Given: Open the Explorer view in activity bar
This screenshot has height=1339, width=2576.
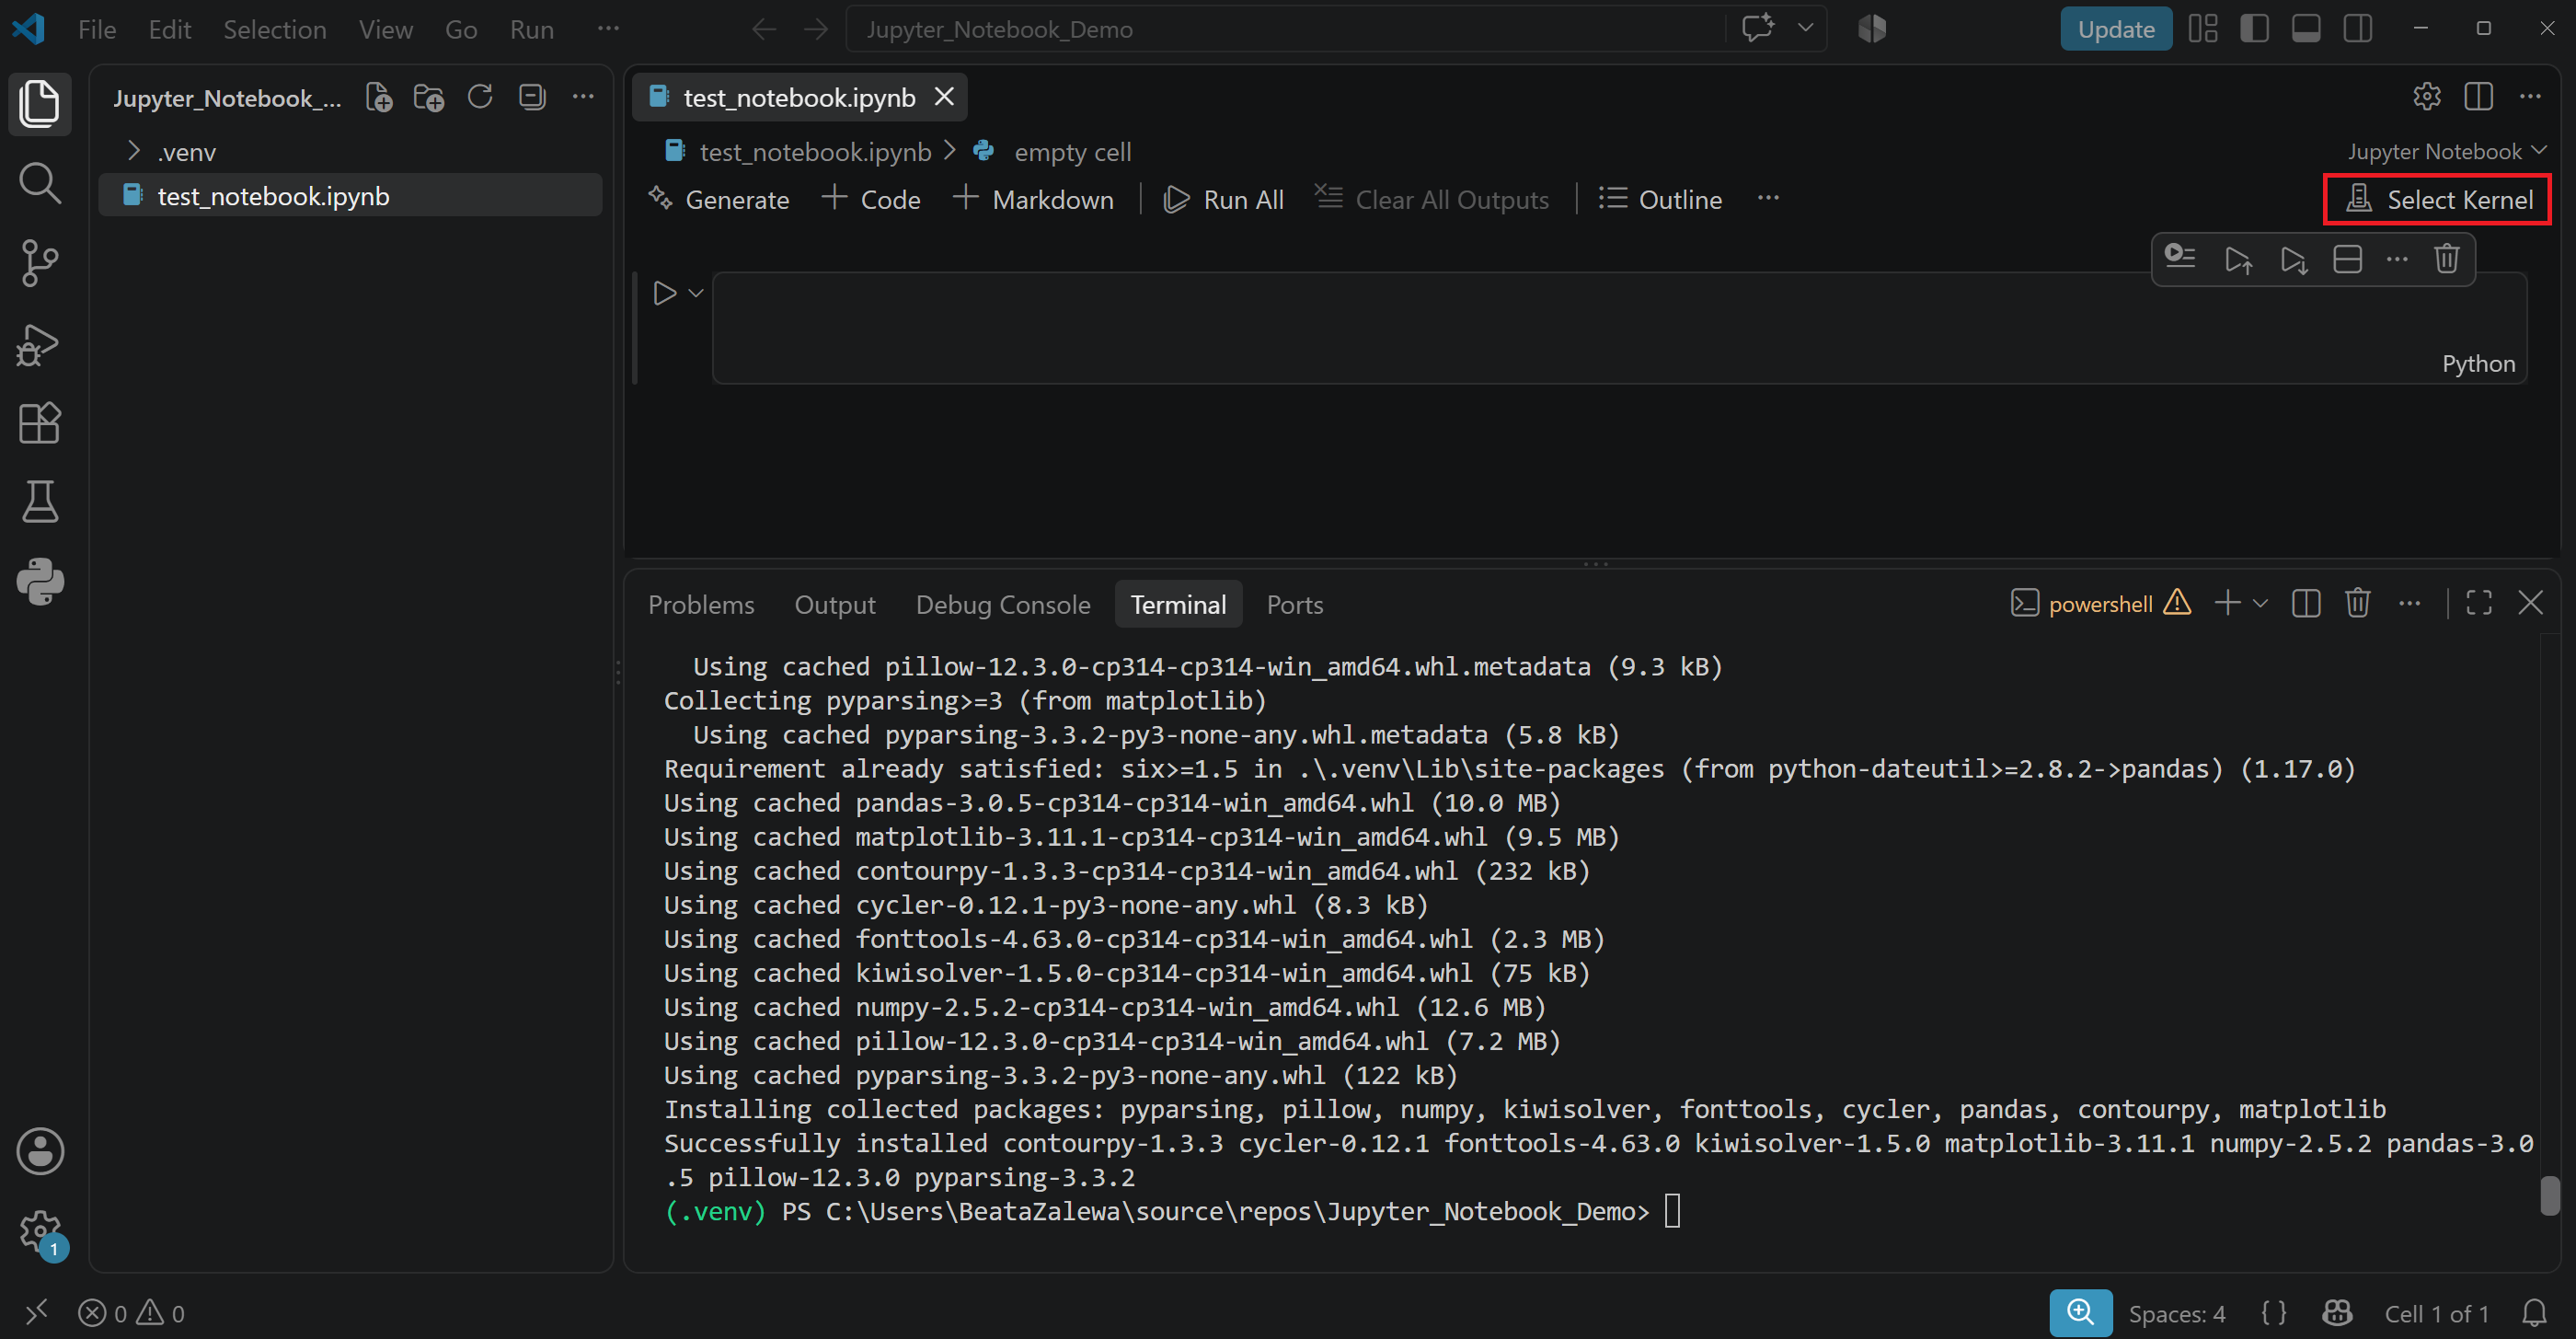Looking at the screenshot, I should pos(40,103).
